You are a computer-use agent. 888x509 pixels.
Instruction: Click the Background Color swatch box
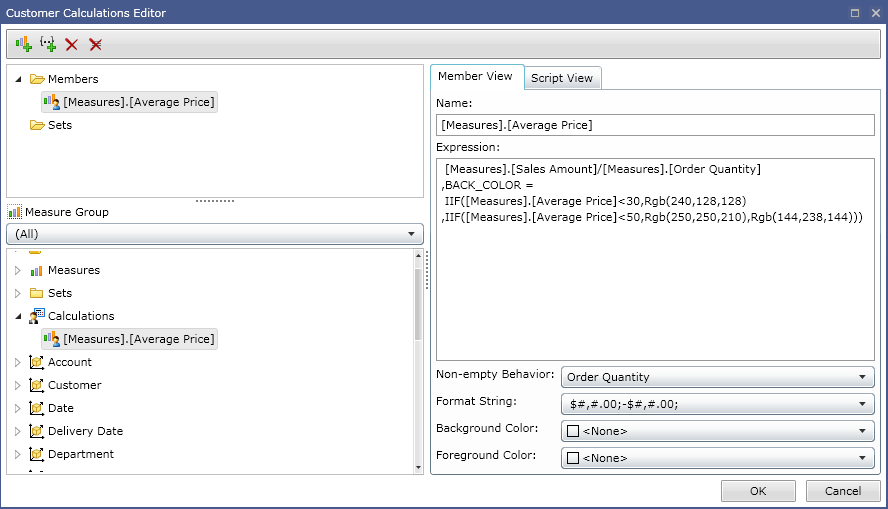coord(573,431)
